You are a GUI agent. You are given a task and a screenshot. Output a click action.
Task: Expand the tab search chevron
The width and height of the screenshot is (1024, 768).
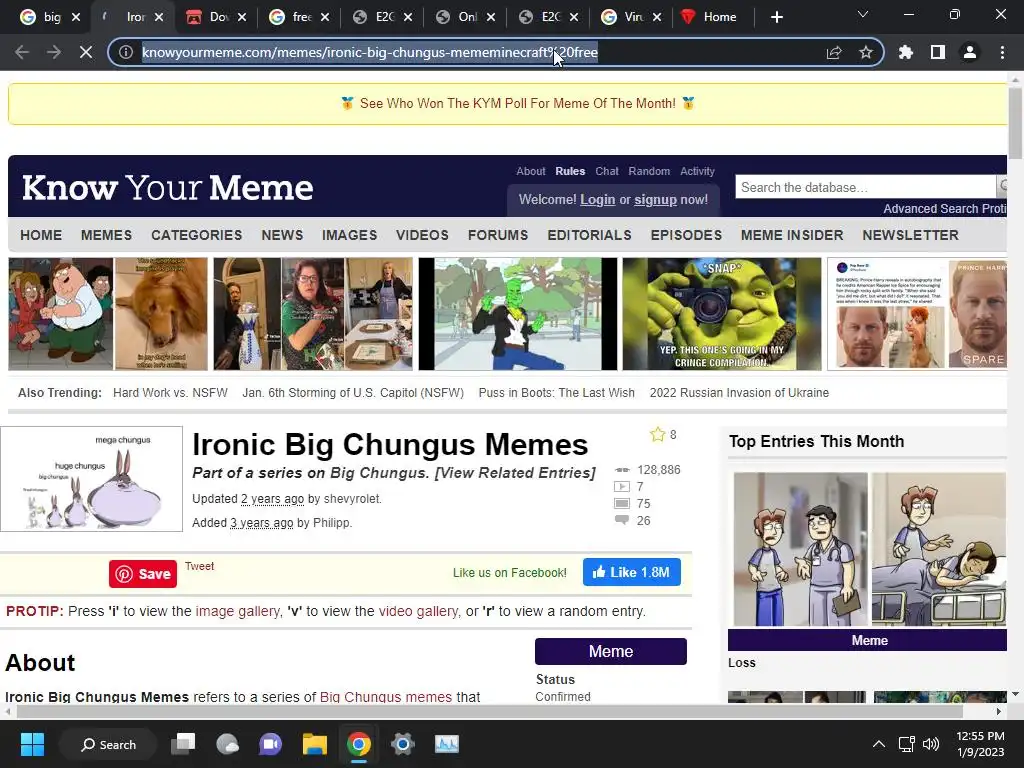(863, 14)
